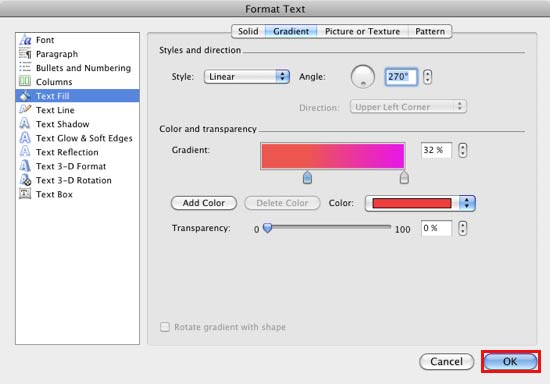Click the Transparency slider thumb

[x=268, y=228]
